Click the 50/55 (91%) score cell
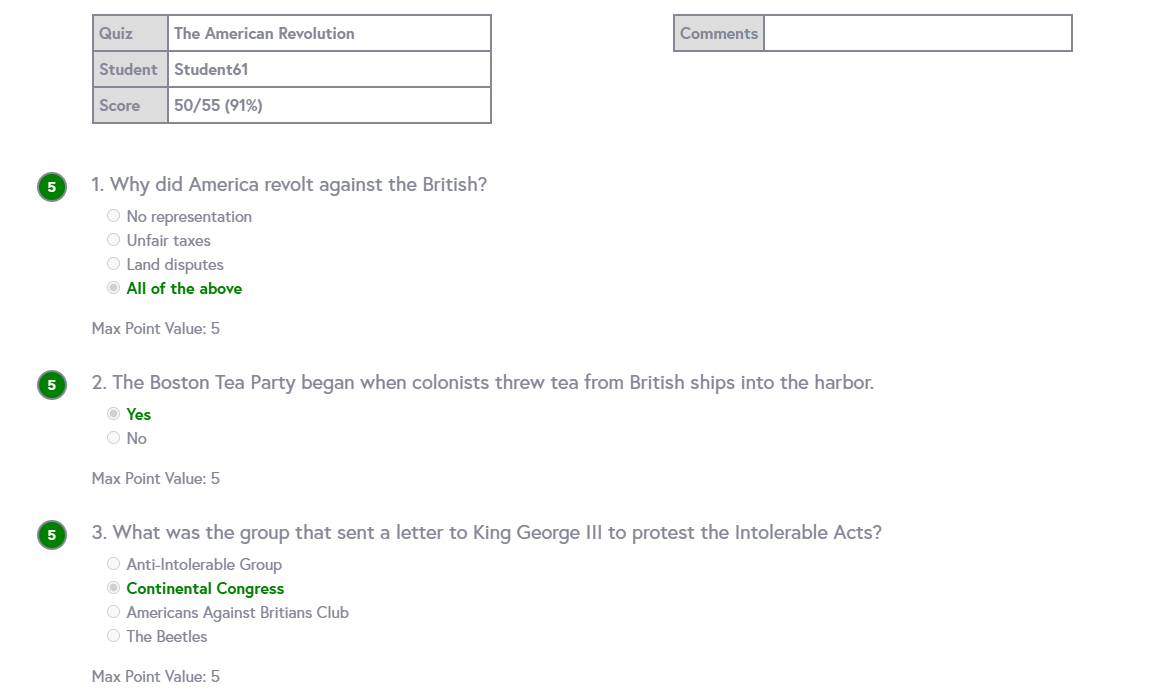 pyautogui.click(x=218, y=105)
